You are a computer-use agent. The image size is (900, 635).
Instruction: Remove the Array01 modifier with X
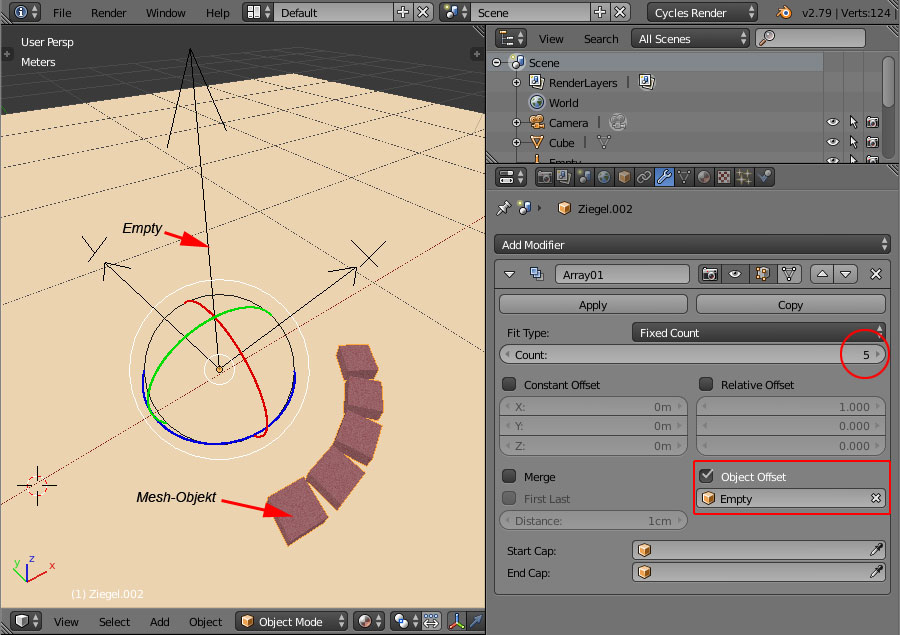click(876, 274)
